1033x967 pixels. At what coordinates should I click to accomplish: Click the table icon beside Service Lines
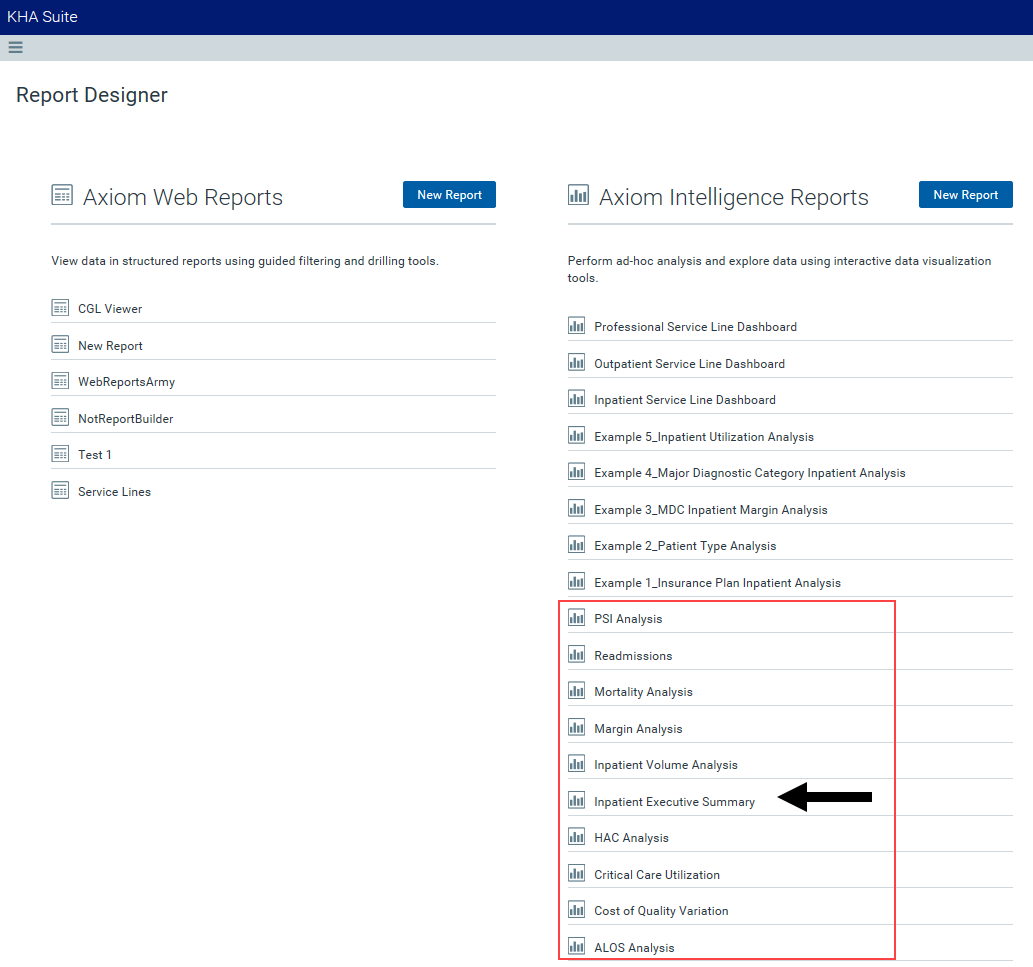pos(61,491)
